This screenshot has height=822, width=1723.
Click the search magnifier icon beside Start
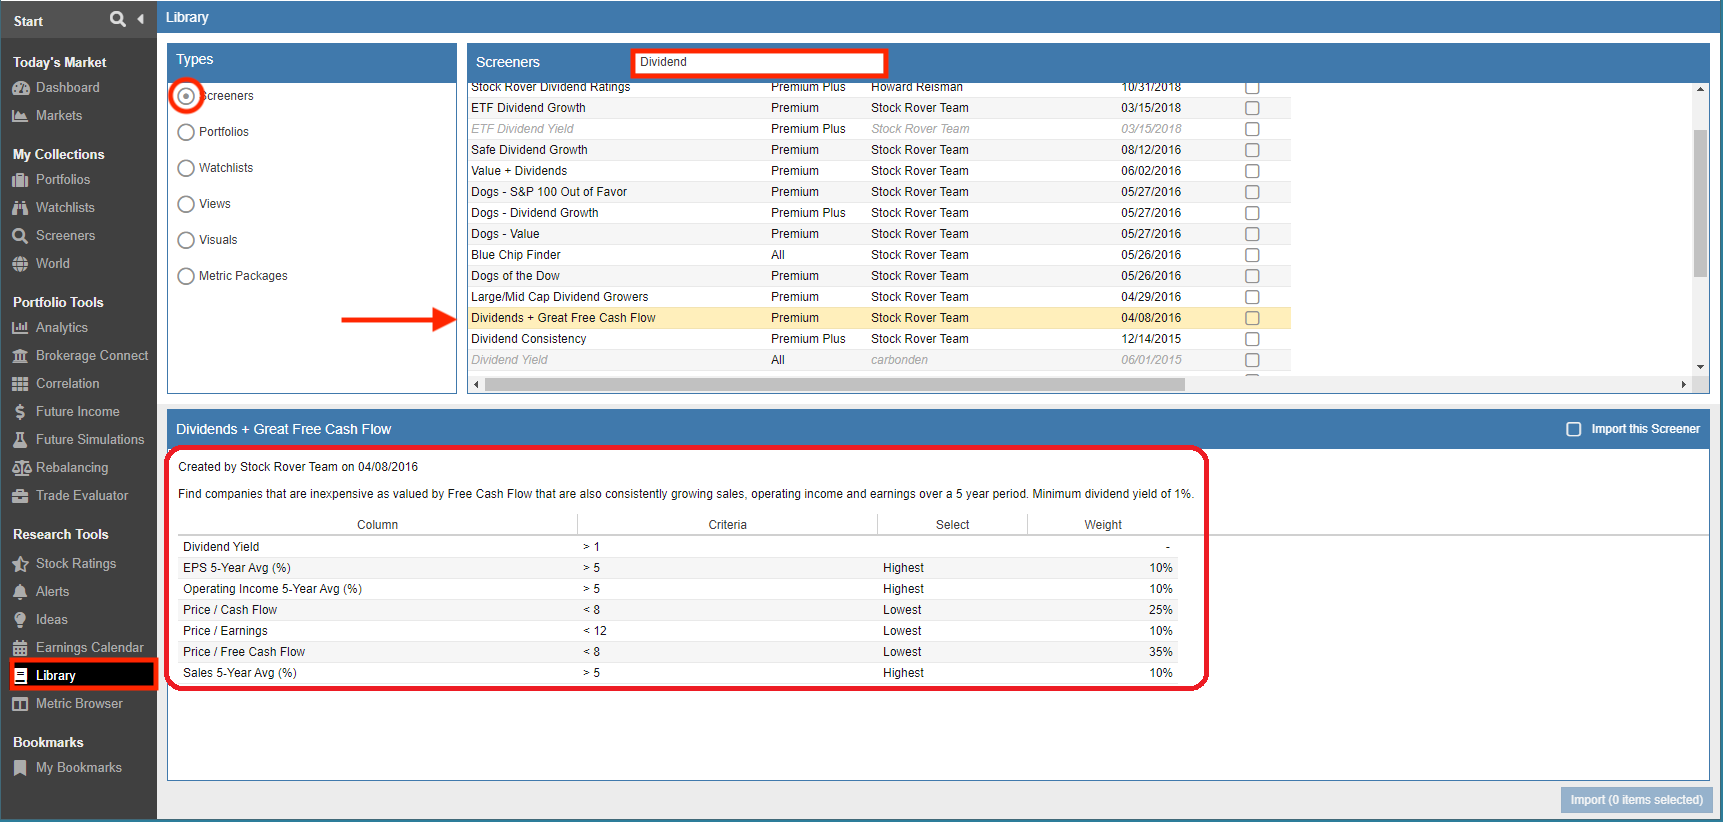click(118, 19)
